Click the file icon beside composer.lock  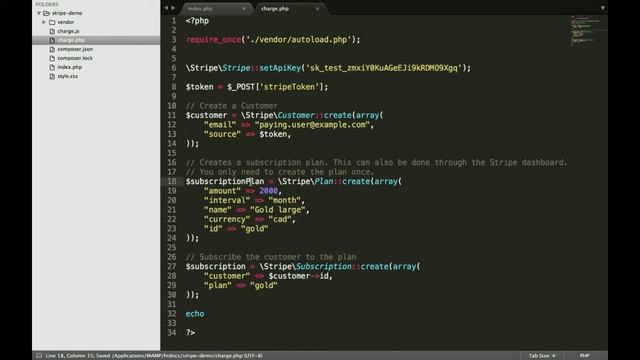tap(52, 58)
